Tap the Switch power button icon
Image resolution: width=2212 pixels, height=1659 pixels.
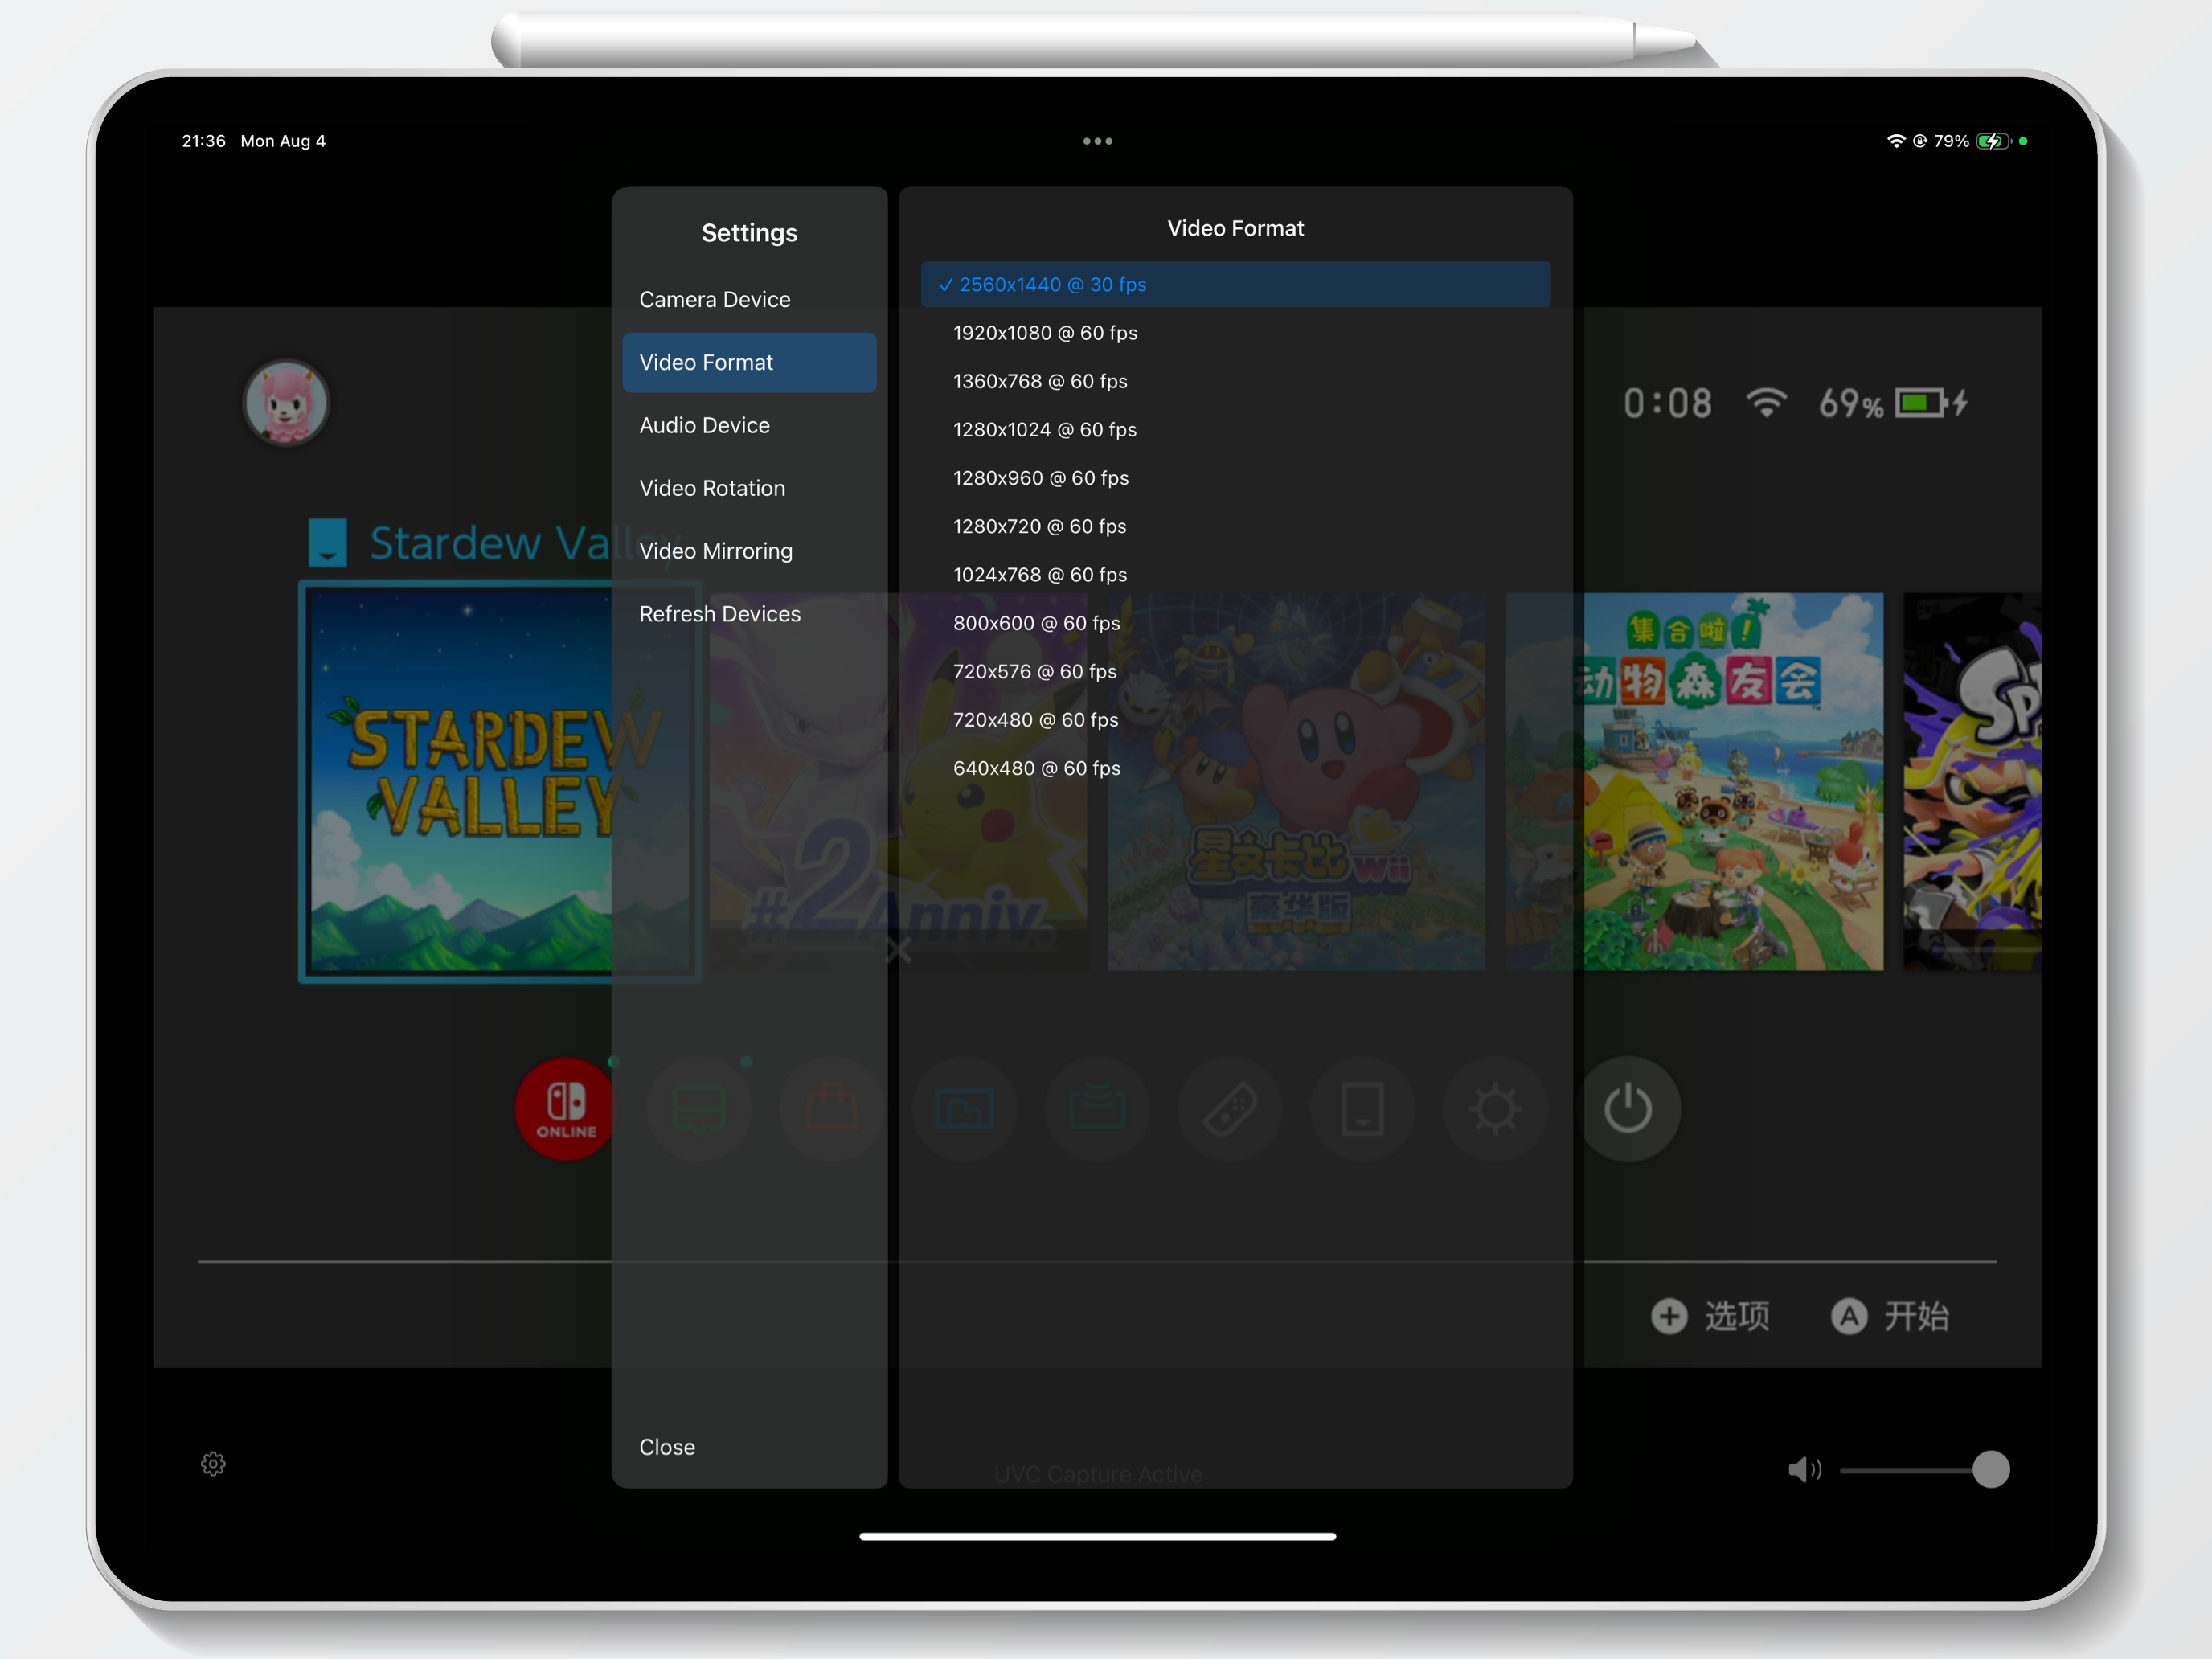(x=1628, y=1109)
